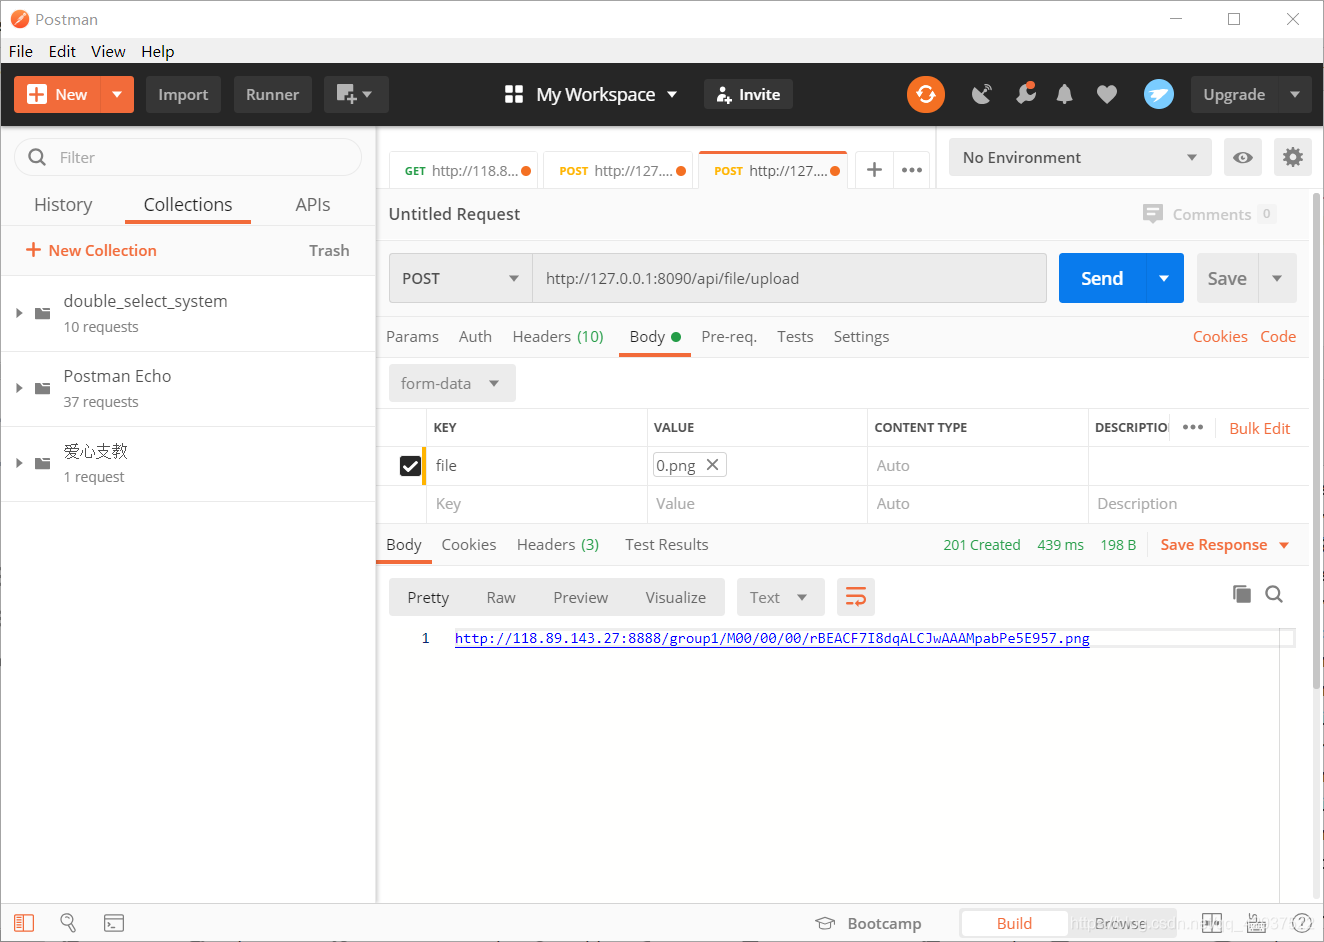Image resolution: width=1324 pixels, height=942 pixels.
Task: Open the No Environment selector
Action: [x=1080, y=157]
